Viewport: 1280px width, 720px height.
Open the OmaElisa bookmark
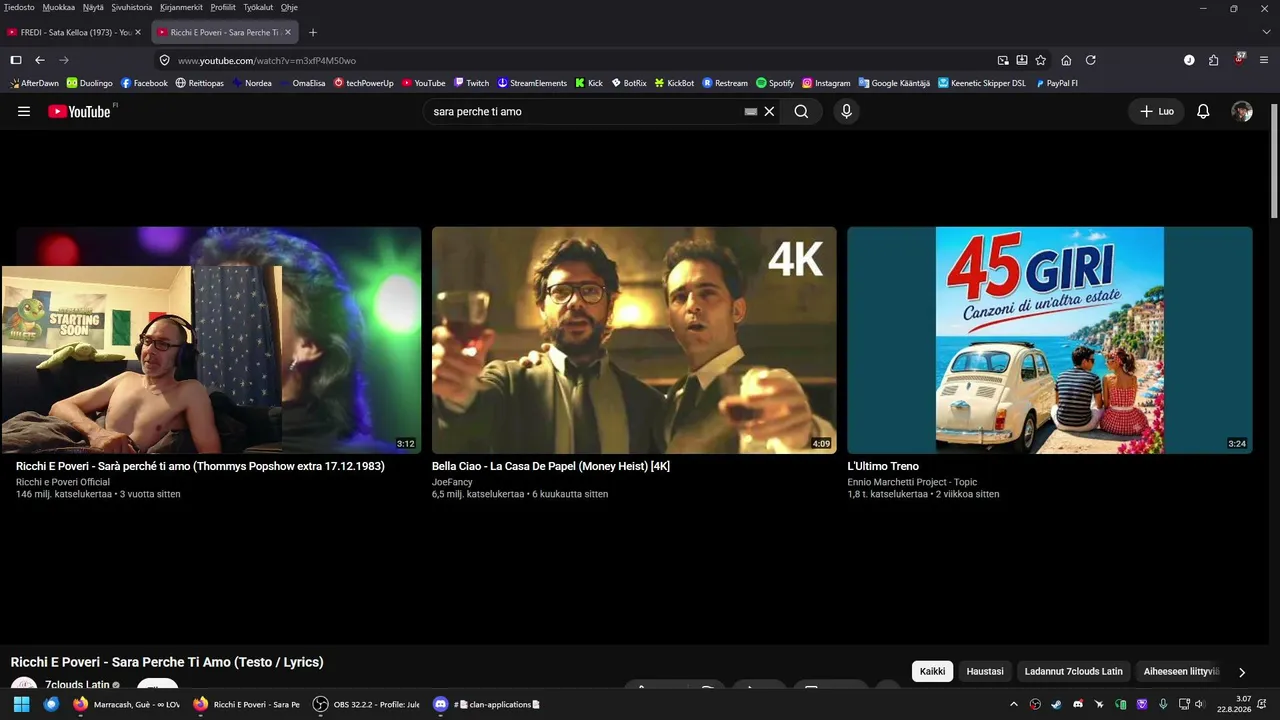pos(302,83)
